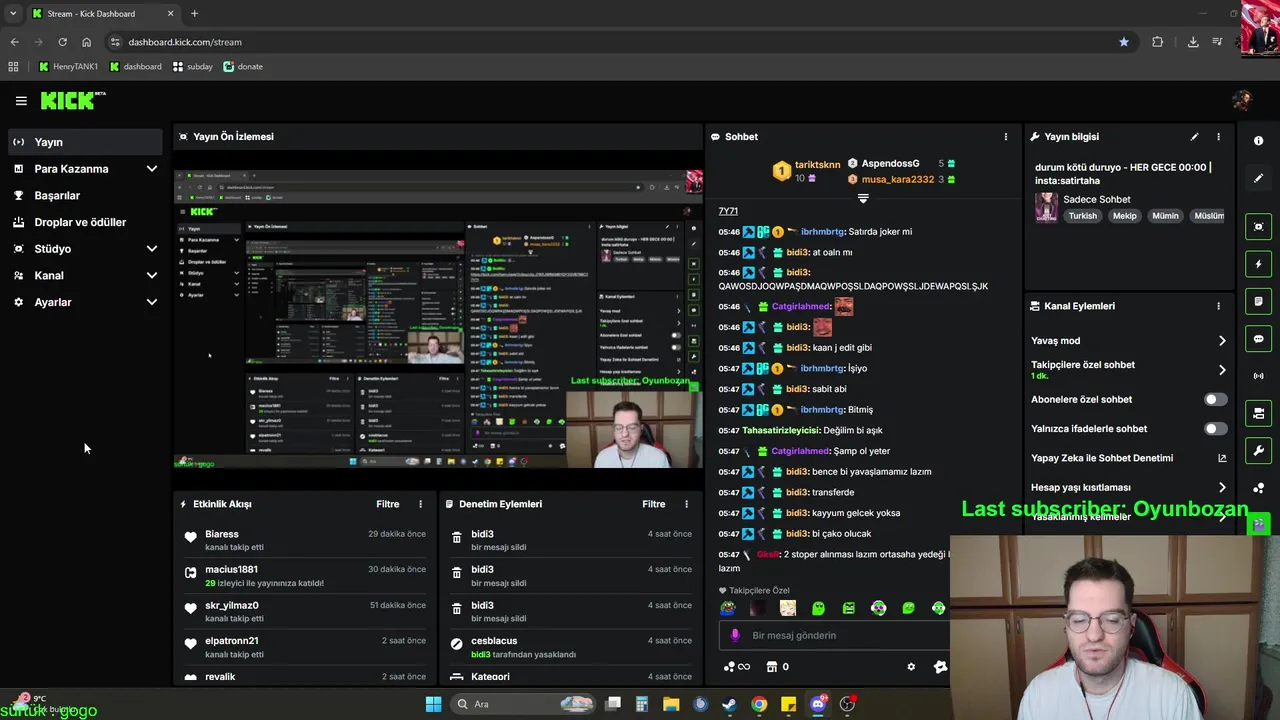The height and width of the screenshot is (720, 1280).
Task: Open Yayın bilgisi panel options menu
Action: click(x=1218, y=137)
